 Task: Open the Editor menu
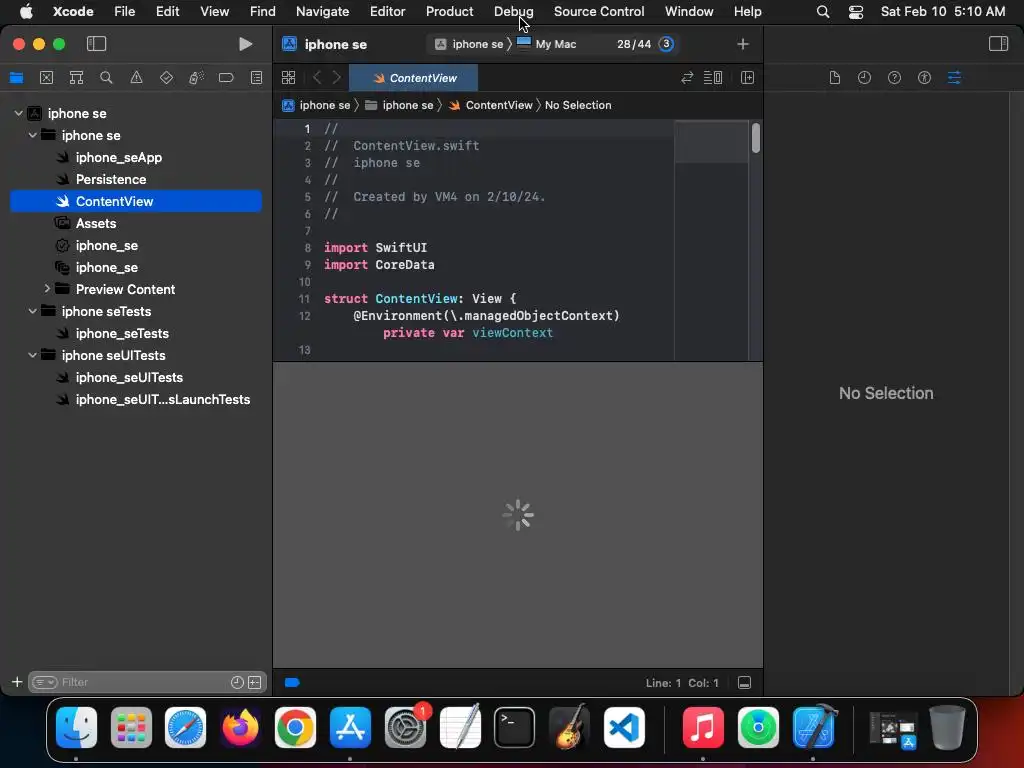(x=387, y=11)
